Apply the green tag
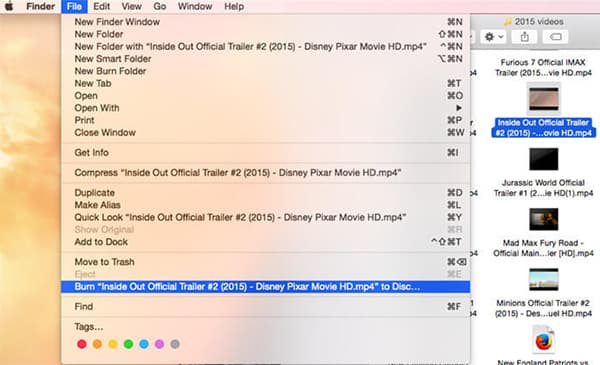The image size is (600, 365). click(128, 344)
